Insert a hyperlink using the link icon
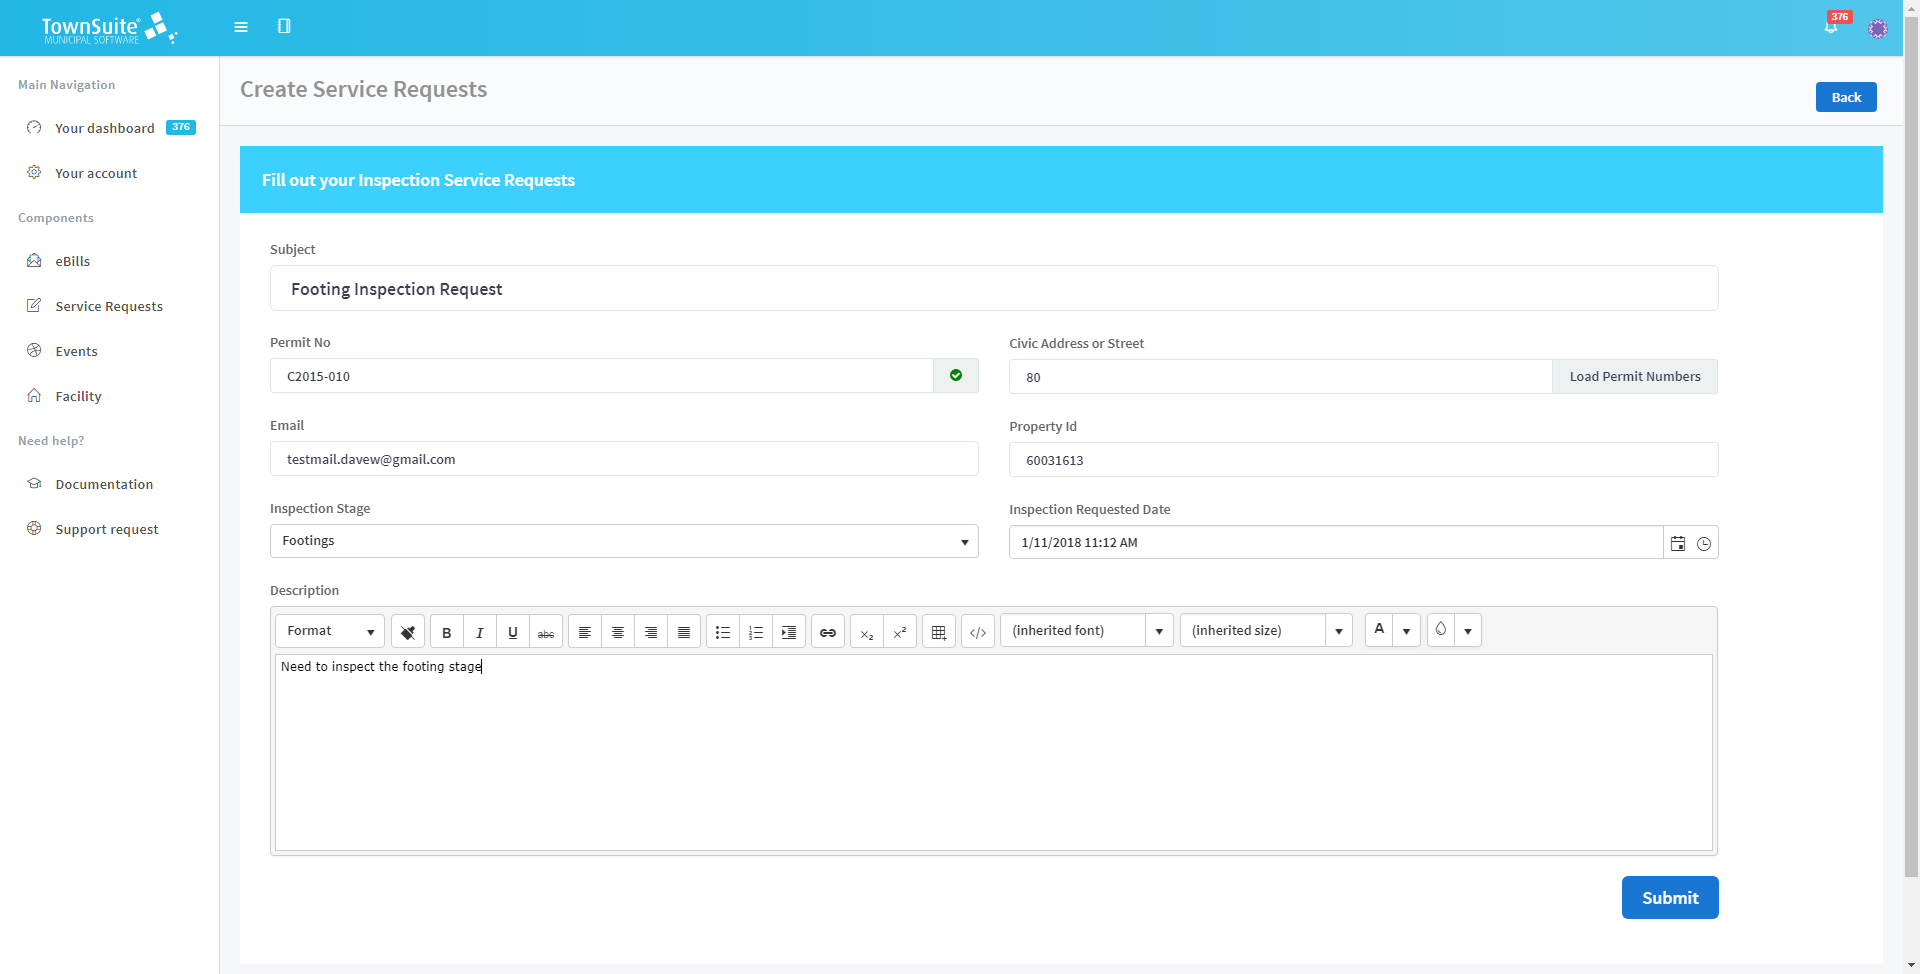Screen dimensions: 1920x974 (827, 631)
